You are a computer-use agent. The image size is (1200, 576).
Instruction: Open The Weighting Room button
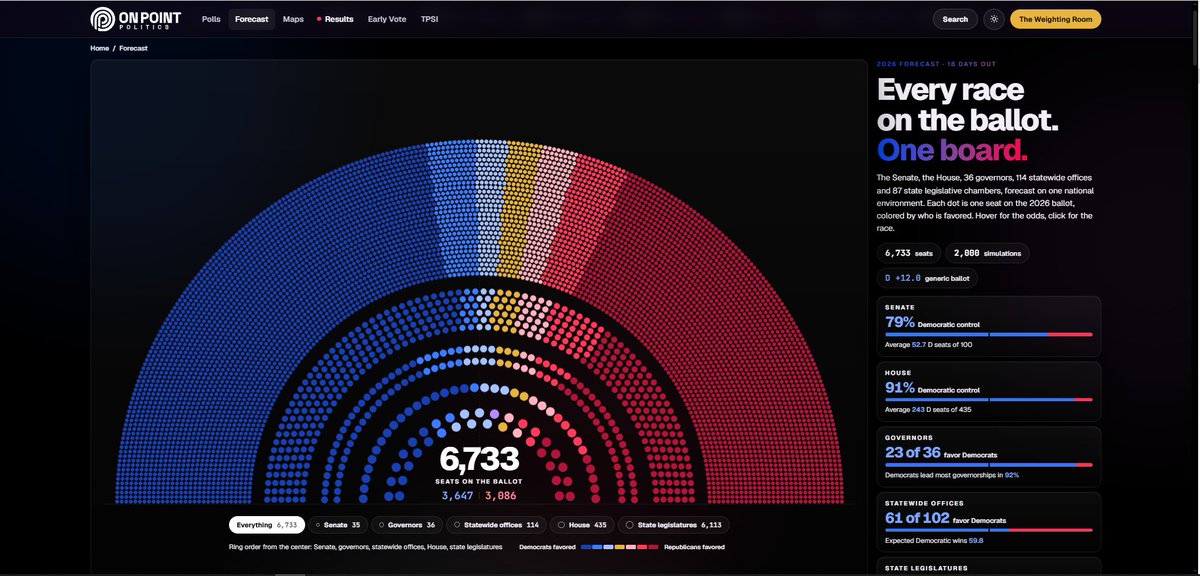pyautogui.click(x=1055, y=19)
